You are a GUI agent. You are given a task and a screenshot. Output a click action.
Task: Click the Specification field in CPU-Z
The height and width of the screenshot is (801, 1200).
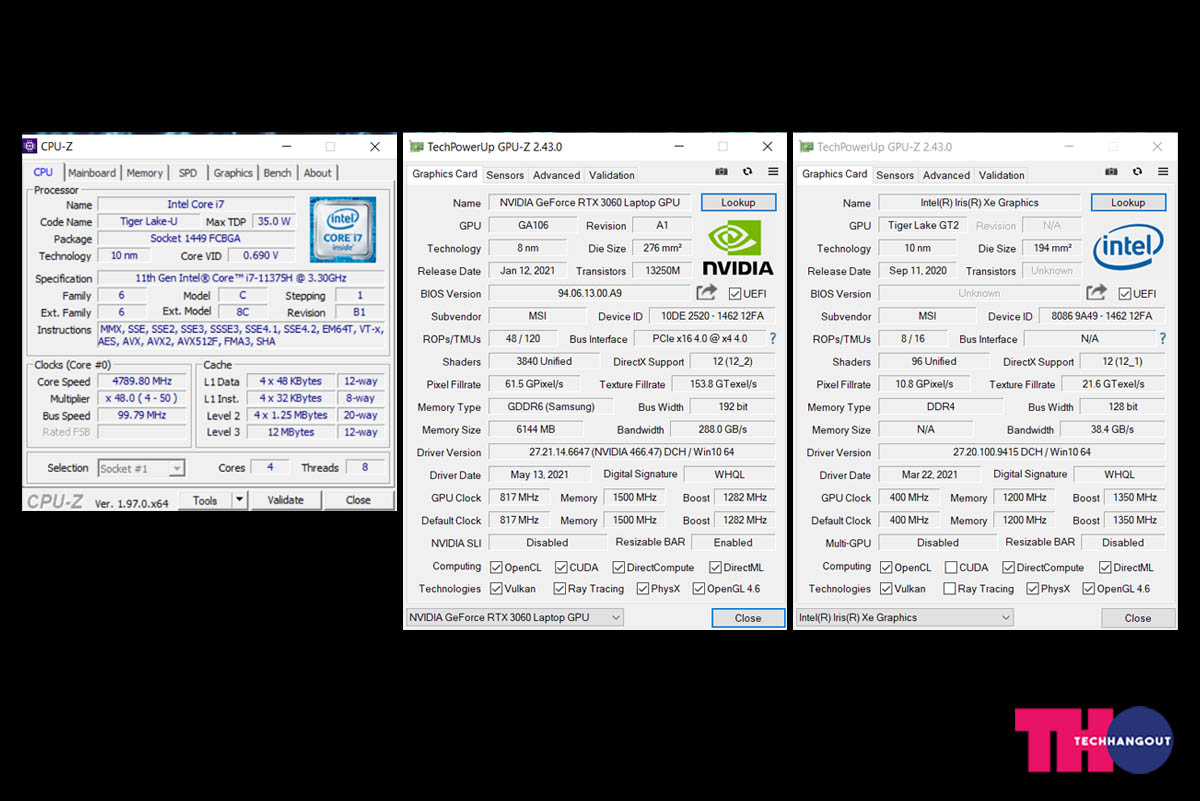(240, 279)
